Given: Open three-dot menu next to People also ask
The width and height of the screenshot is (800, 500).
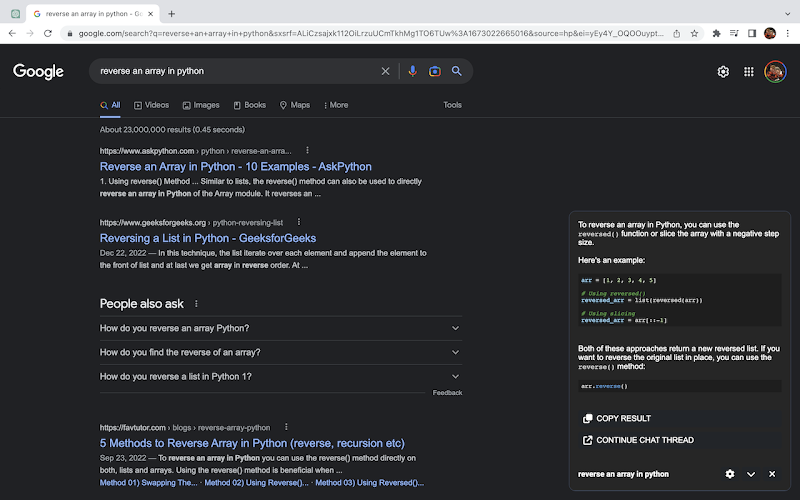Looking at the screenshot, I should (196, 304).
